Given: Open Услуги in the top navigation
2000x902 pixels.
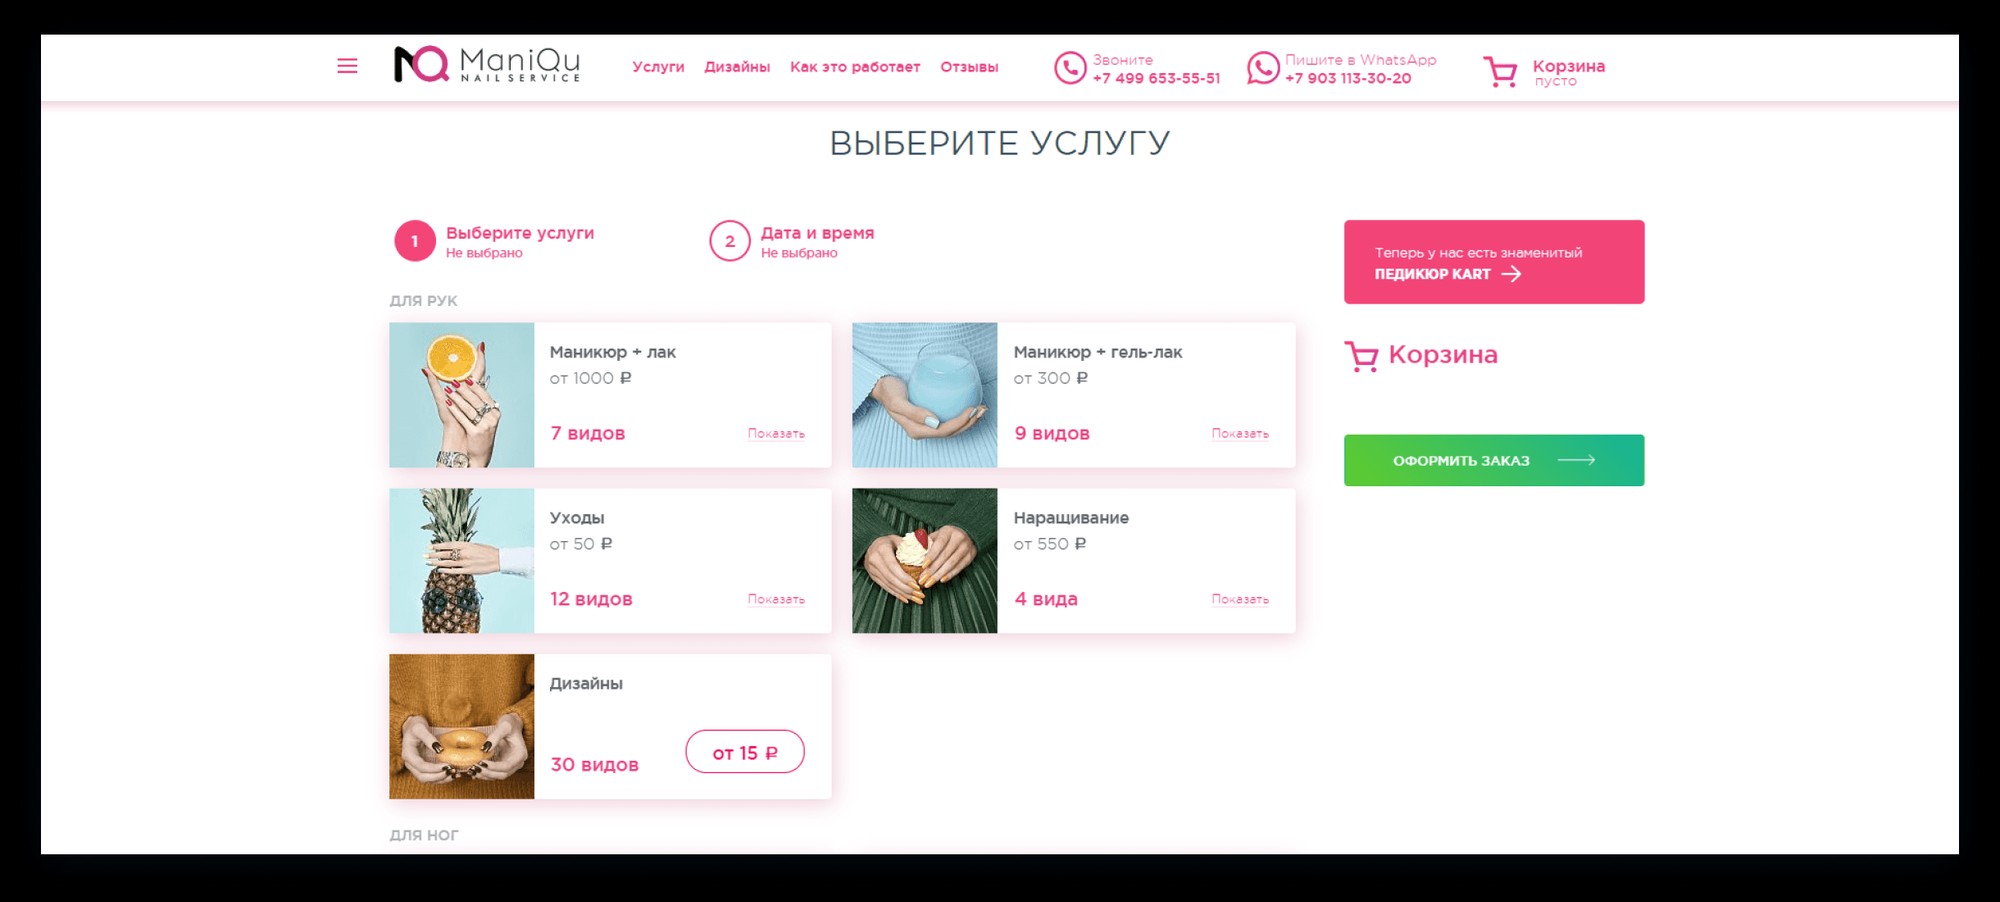Looking at the screenshot, I should tap(658, 67).
